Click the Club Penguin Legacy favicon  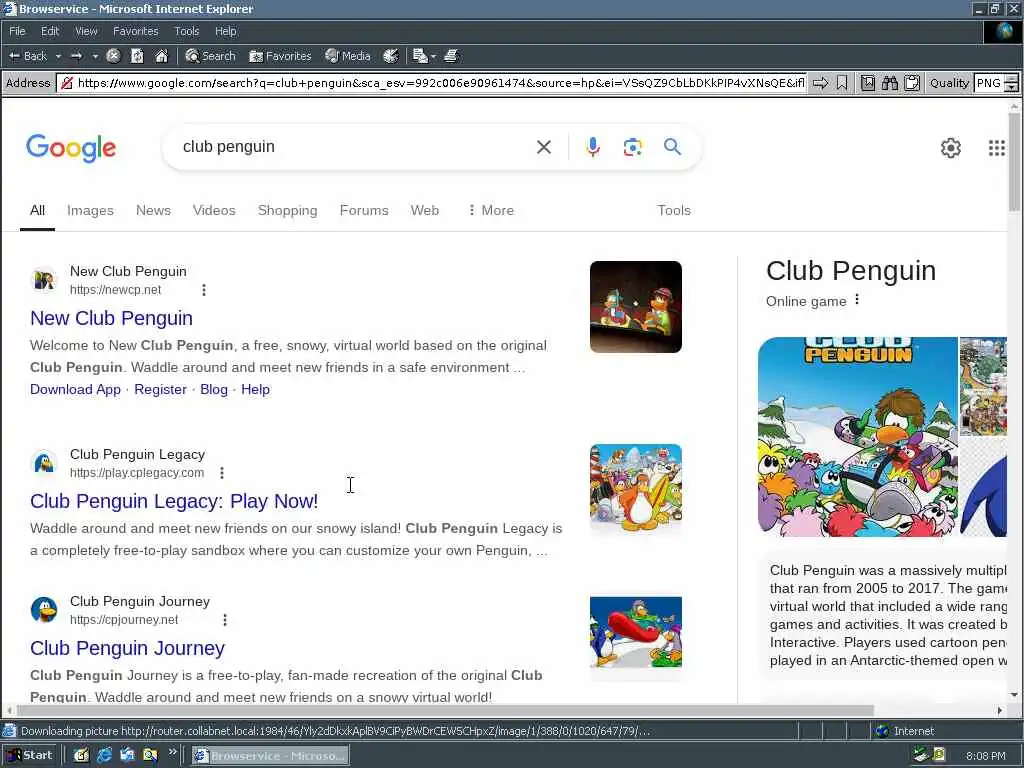[x=44, y=463]
